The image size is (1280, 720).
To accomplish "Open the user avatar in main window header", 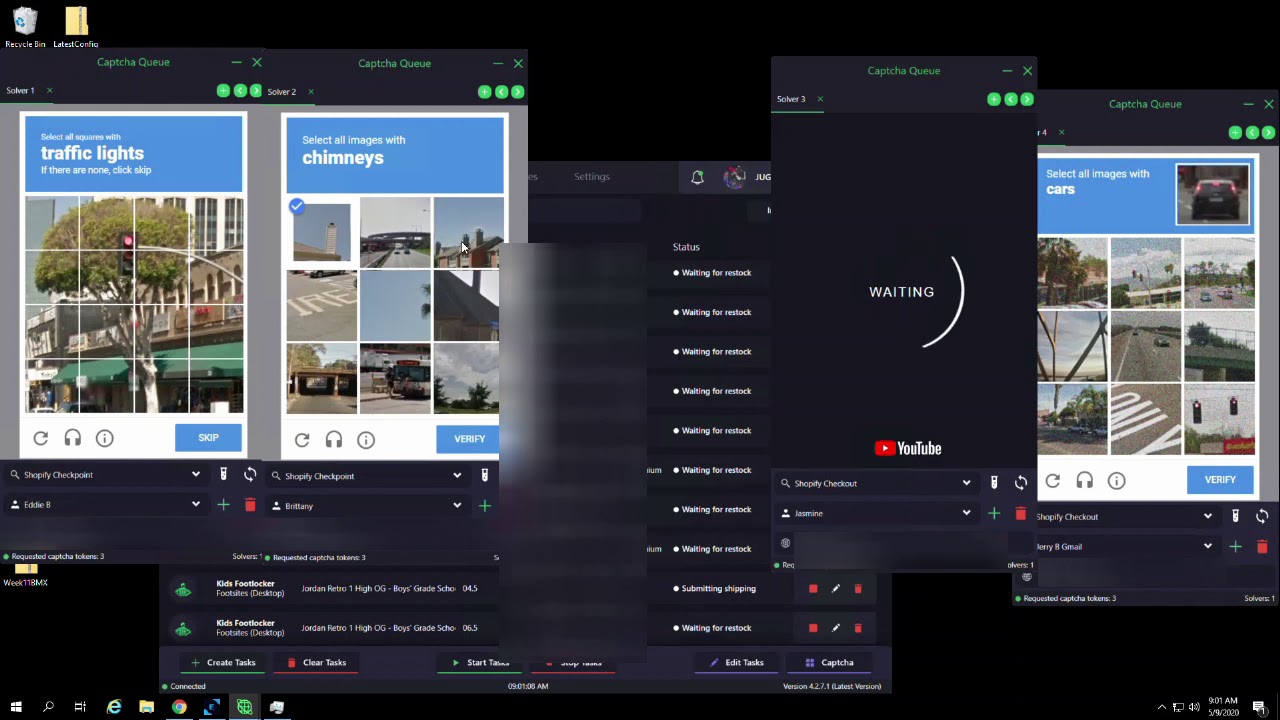I will pos(735,177).
